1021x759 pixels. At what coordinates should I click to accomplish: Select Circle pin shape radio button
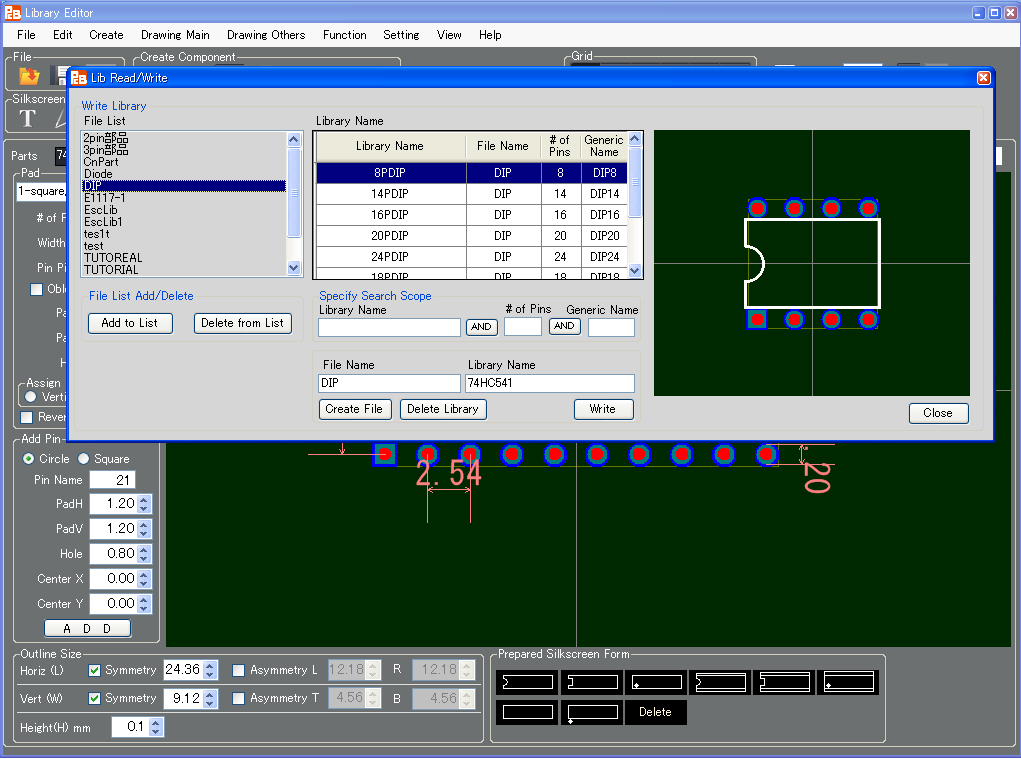tap(29, 459)
